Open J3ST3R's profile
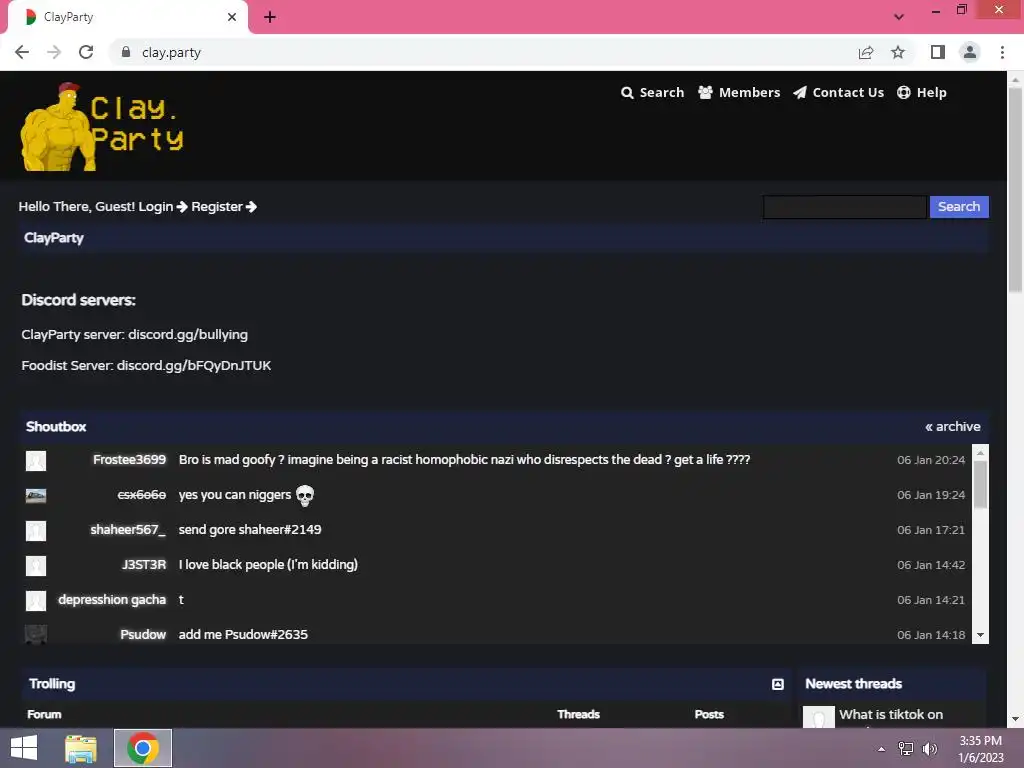Screen dimensions: 1024x768 (144, 565)
